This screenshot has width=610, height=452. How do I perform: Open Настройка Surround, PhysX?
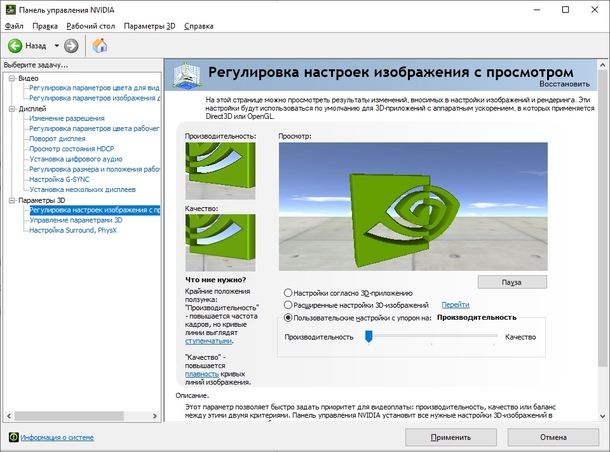tap(73, 230)
